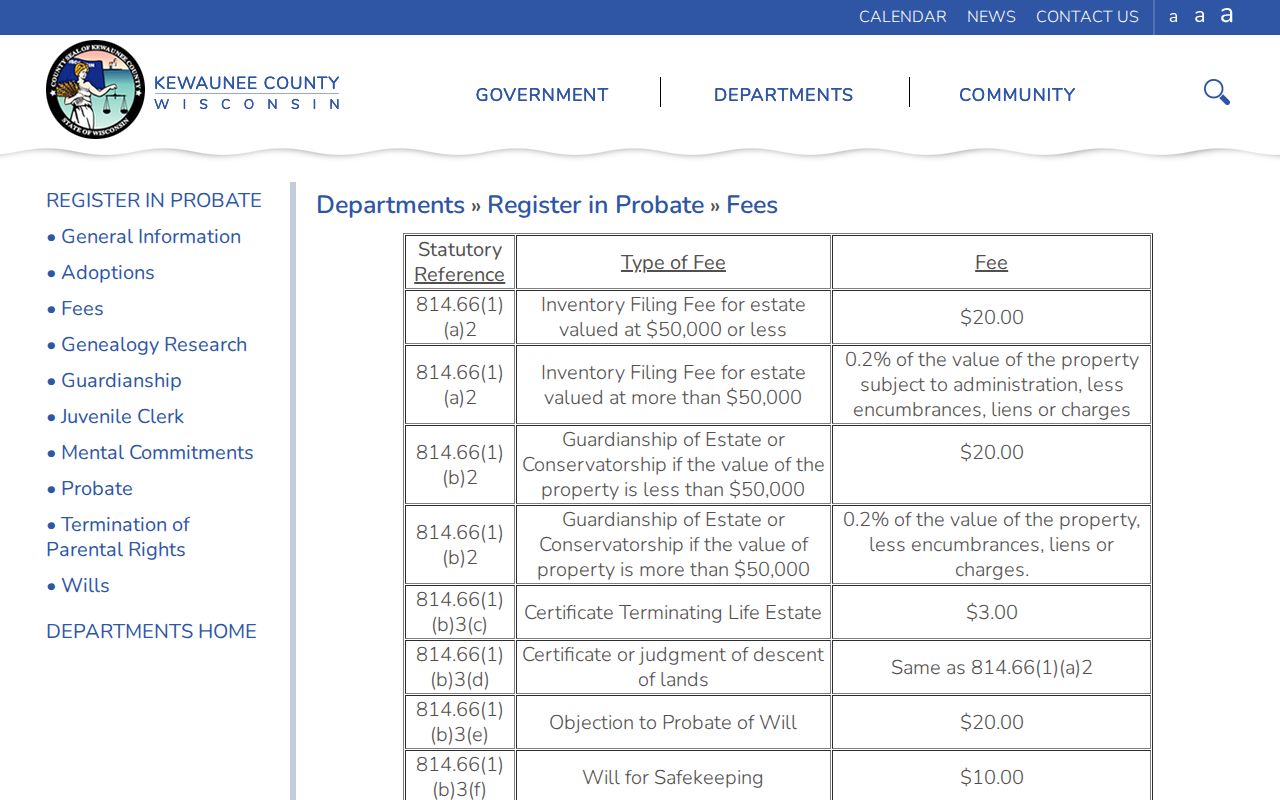Select the 'Objection to Probate of Will' cell
1280x800 pixels.
[673, 722]
